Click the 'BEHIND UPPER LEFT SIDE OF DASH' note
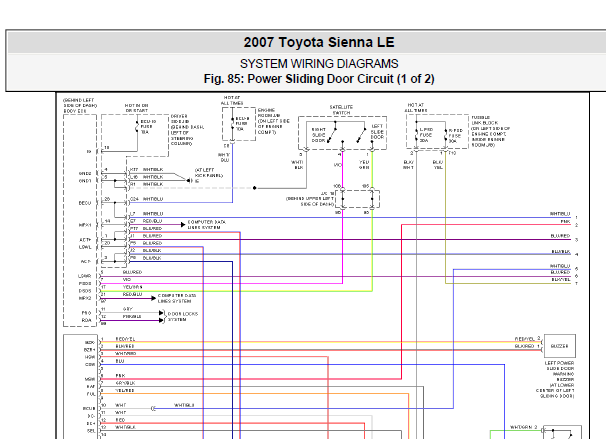The height and width of the screenshot is (439, 606). pos(310,201)
